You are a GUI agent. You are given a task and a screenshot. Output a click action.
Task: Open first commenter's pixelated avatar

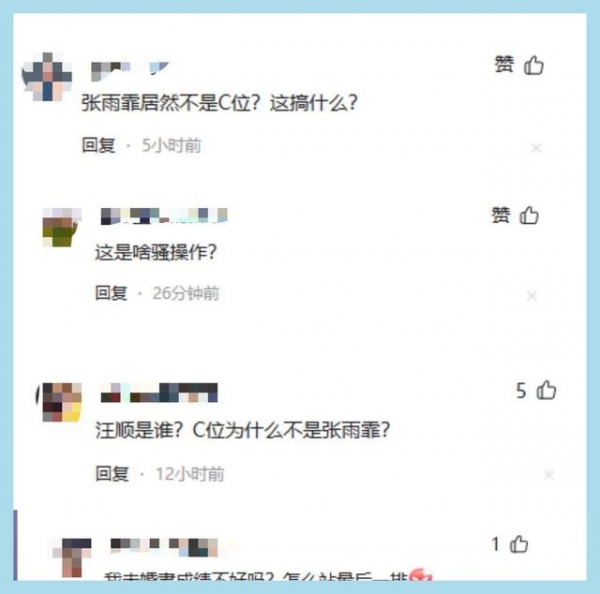pyautogui.click(x=47, y=77)
